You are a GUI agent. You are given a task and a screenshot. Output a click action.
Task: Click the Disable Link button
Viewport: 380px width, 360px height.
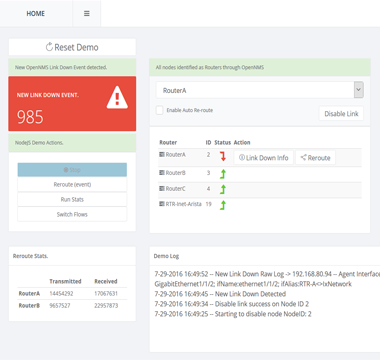341,114
